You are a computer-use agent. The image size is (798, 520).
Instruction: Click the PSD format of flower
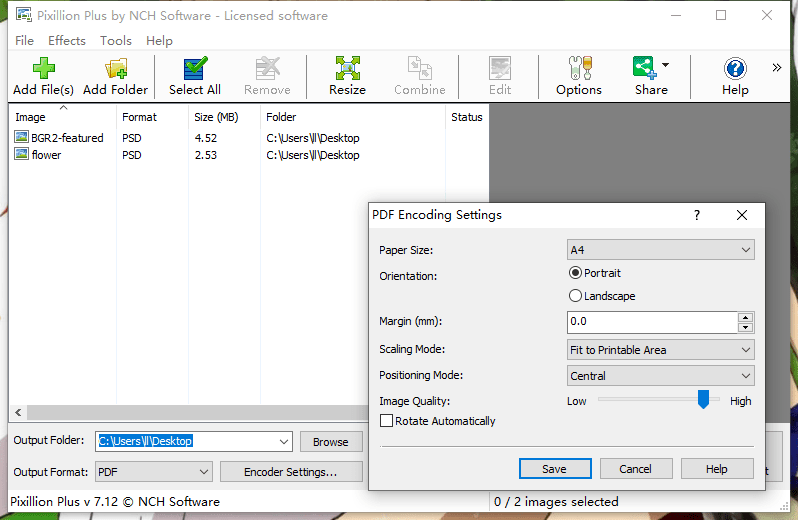(x=132, y=155)
